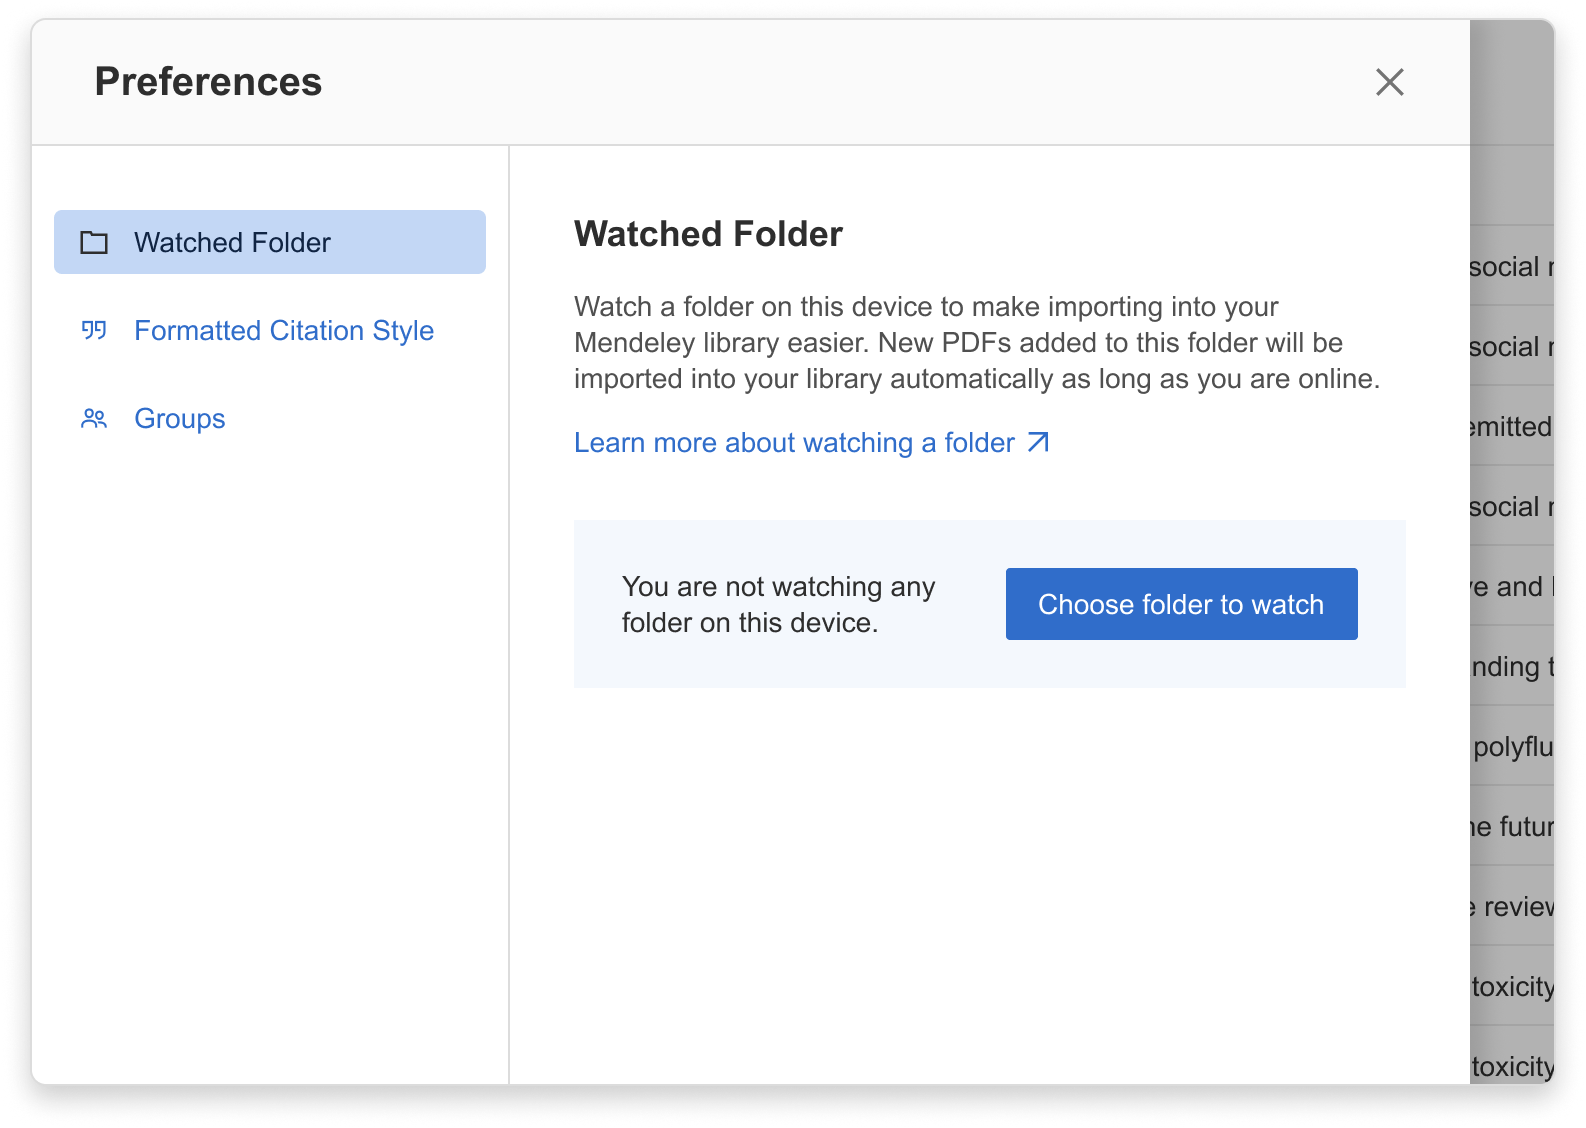The width and height of the screenshot is (1586, 1128).
Task: Click the 'nding' row in background library
Action: pyautogui.click(x=1511, y=666)
